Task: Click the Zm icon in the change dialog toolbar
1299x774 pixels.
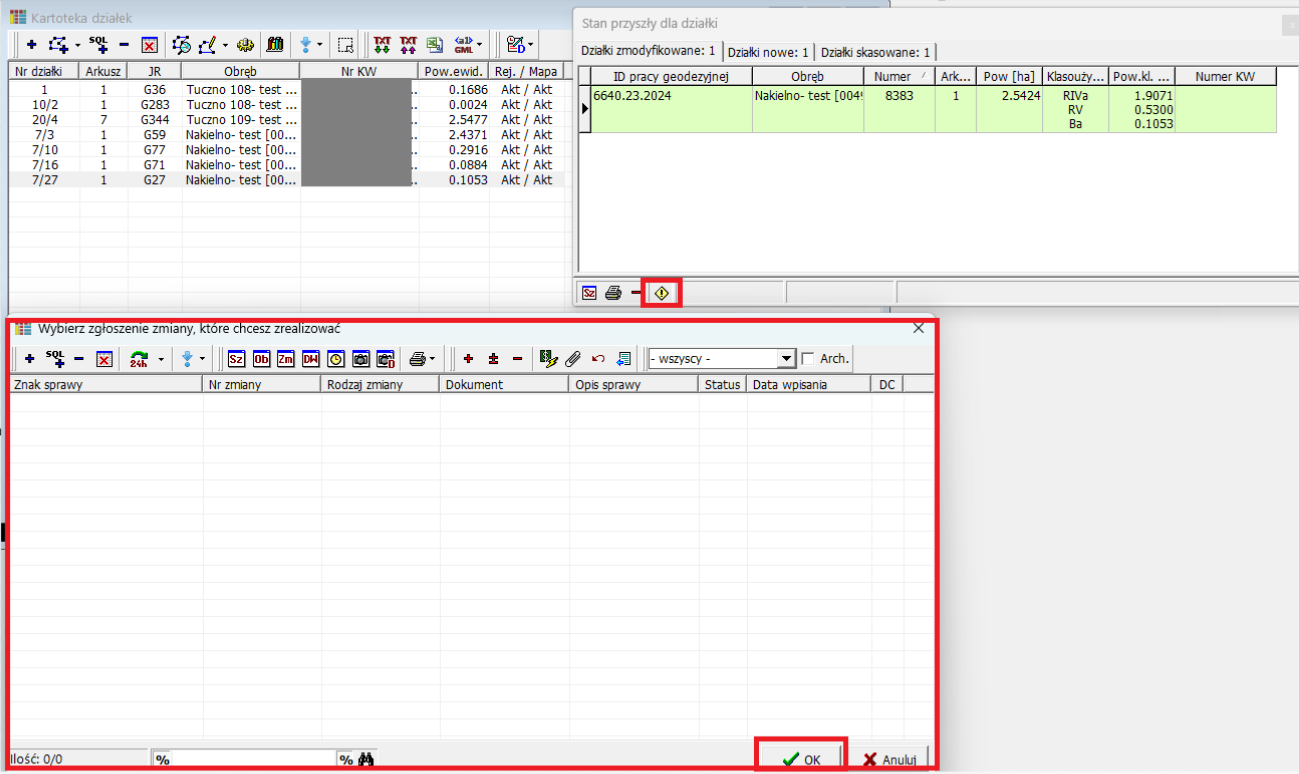Action: (x=286, y=359)
